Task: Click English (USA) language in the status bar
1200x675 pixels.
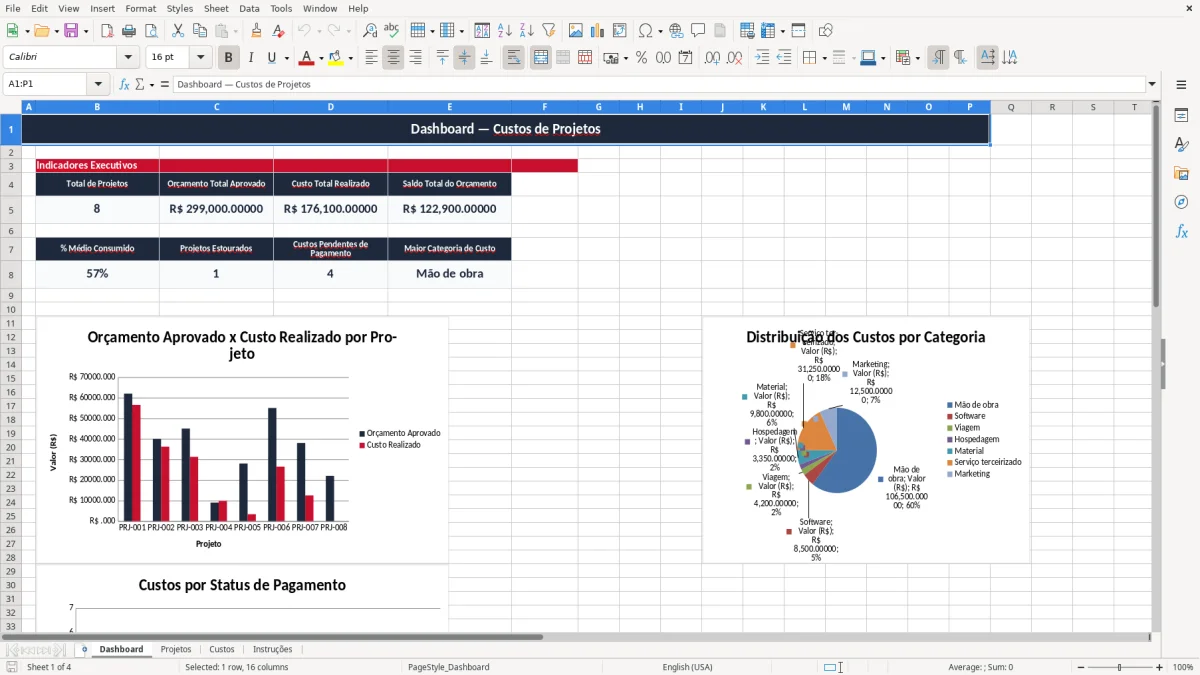Action: tap(687, 667)
